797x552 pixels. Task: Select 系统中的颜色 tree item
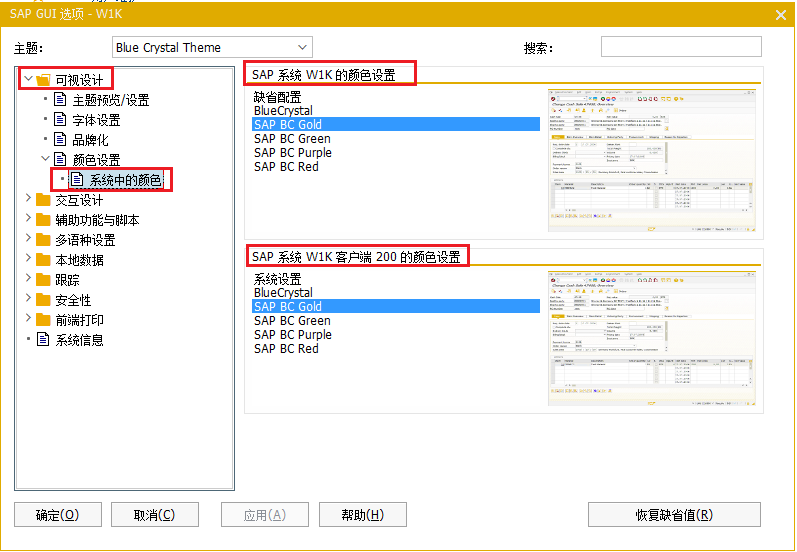tap(125, 180)
